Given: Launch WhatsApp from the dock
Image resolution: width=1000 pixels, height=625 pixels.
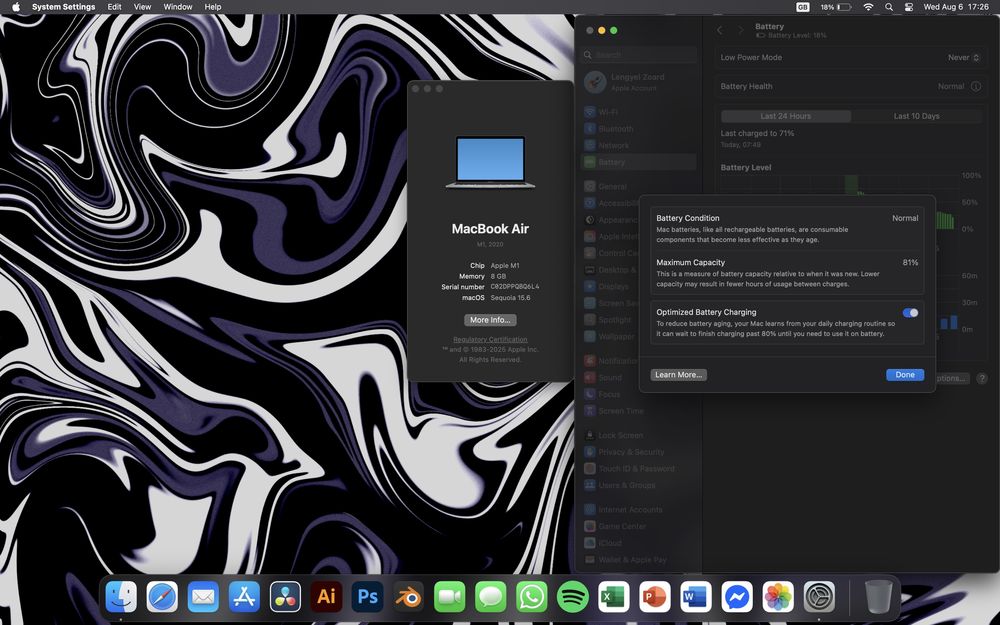Looking at the screenshot, I should pos(532,597).
